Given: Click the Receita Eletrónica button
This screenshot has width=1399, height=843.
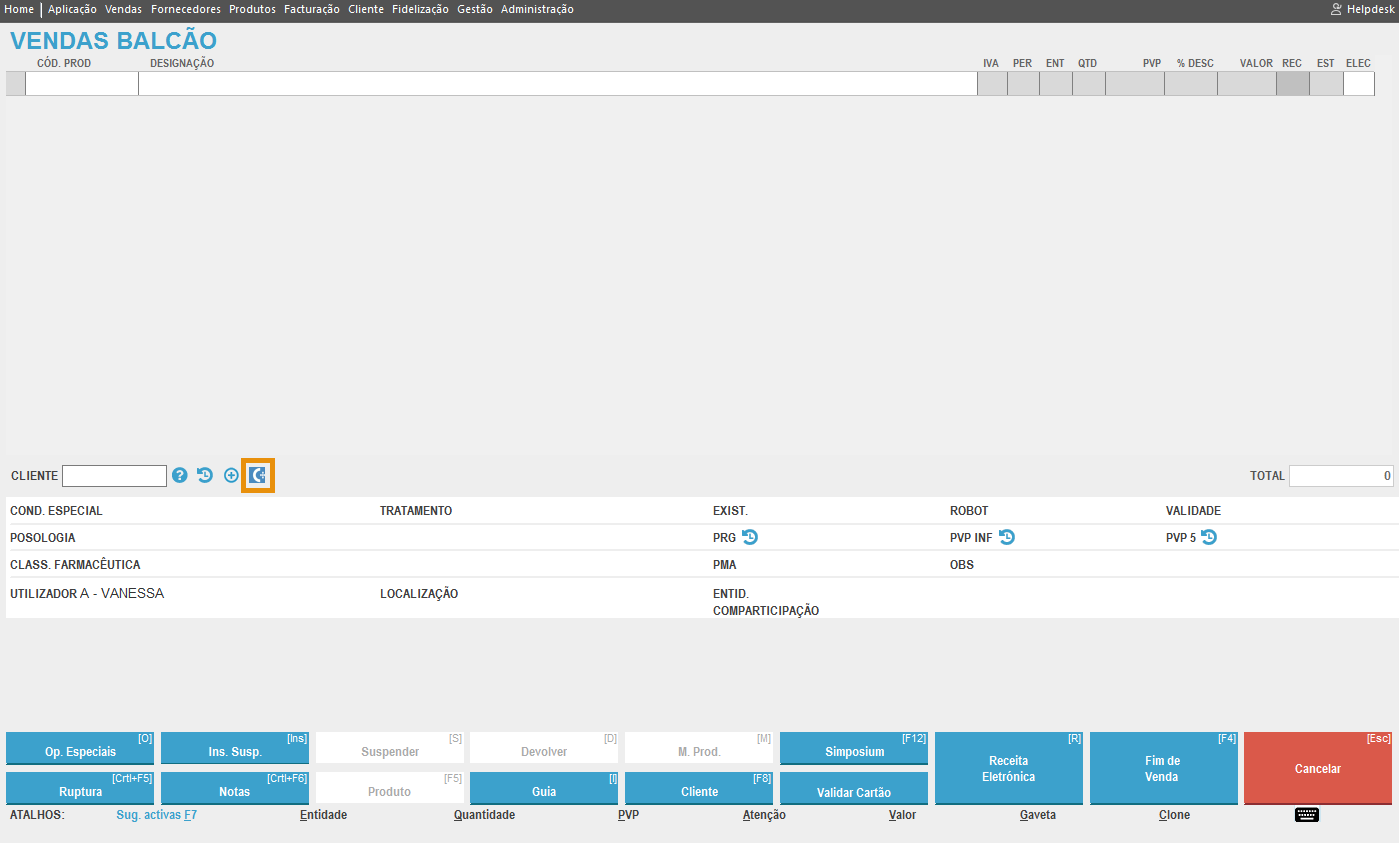Looking at the screenshot, I should pyautogui.click(x=1008, y=768).
